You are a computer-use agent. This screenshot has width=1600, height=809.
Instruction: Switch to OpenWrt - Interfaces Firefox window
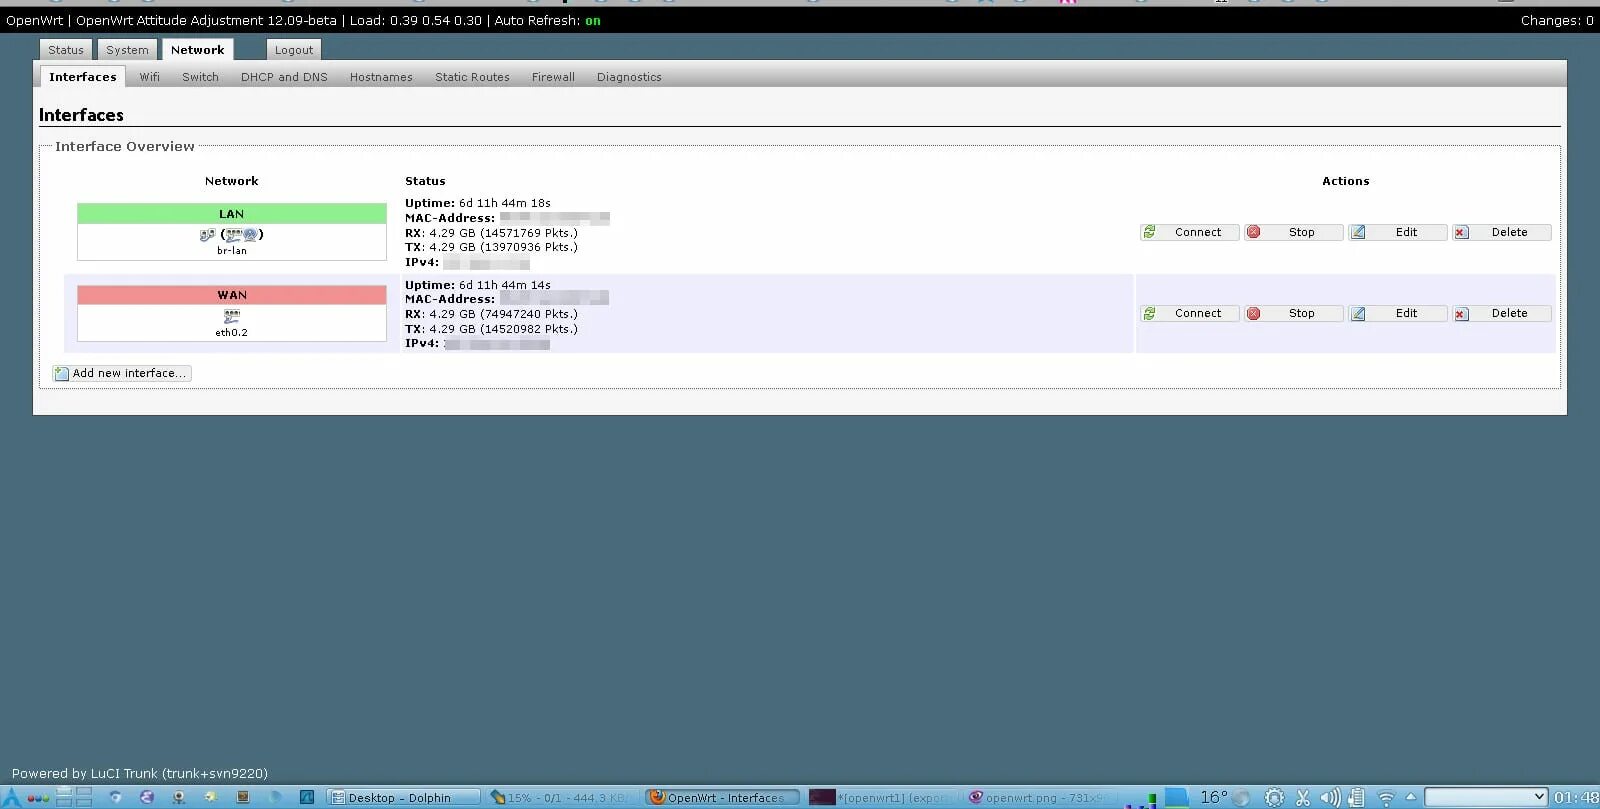723,797
